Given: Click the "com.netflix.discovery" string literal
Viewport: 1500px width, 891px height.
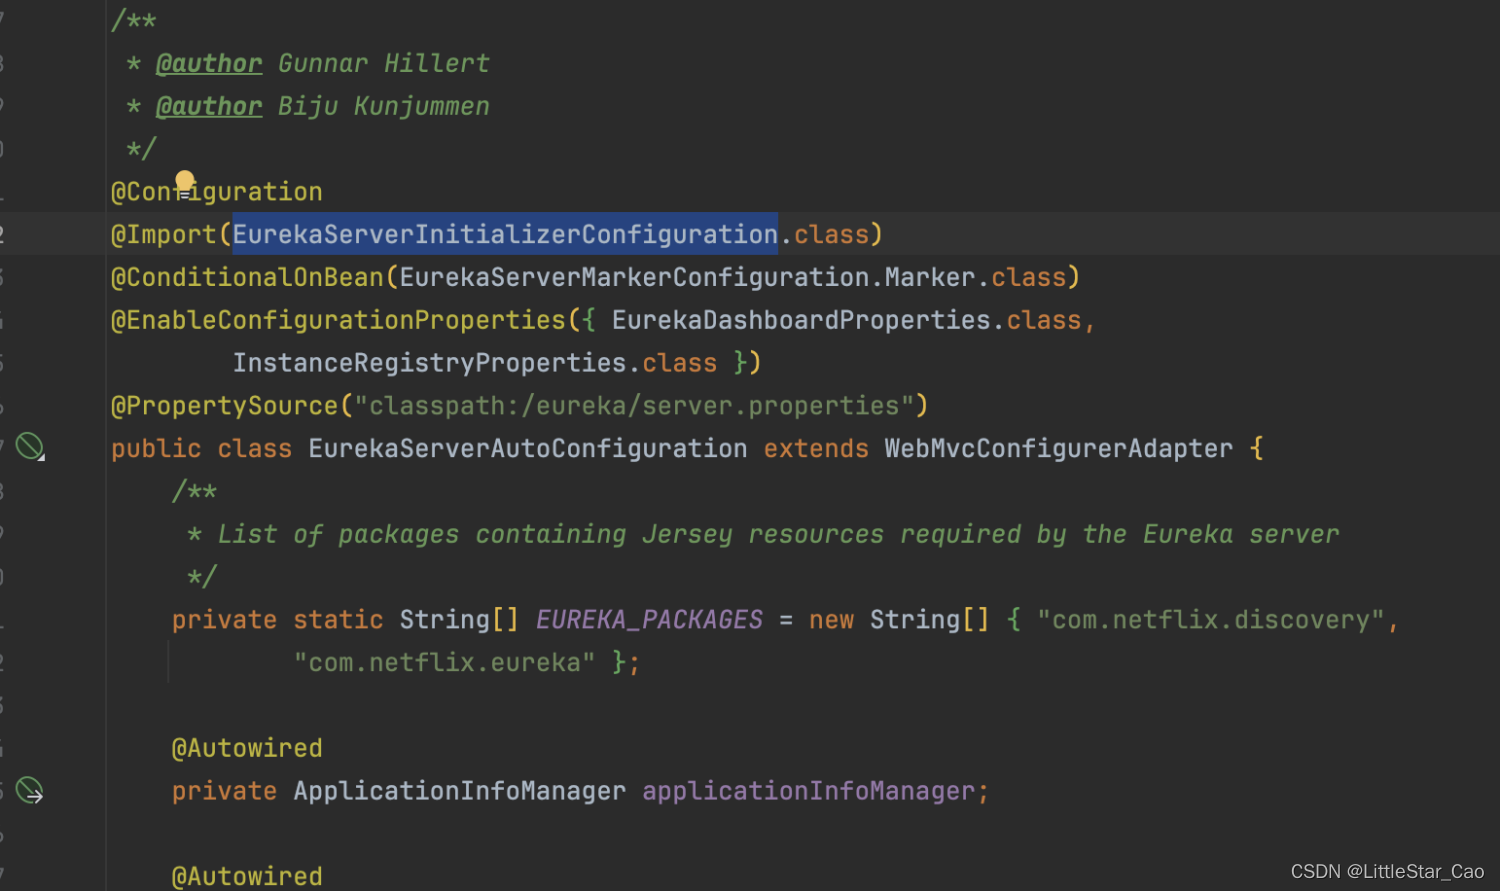Looking at the screenshot, I should click(x=1211, y=620).
